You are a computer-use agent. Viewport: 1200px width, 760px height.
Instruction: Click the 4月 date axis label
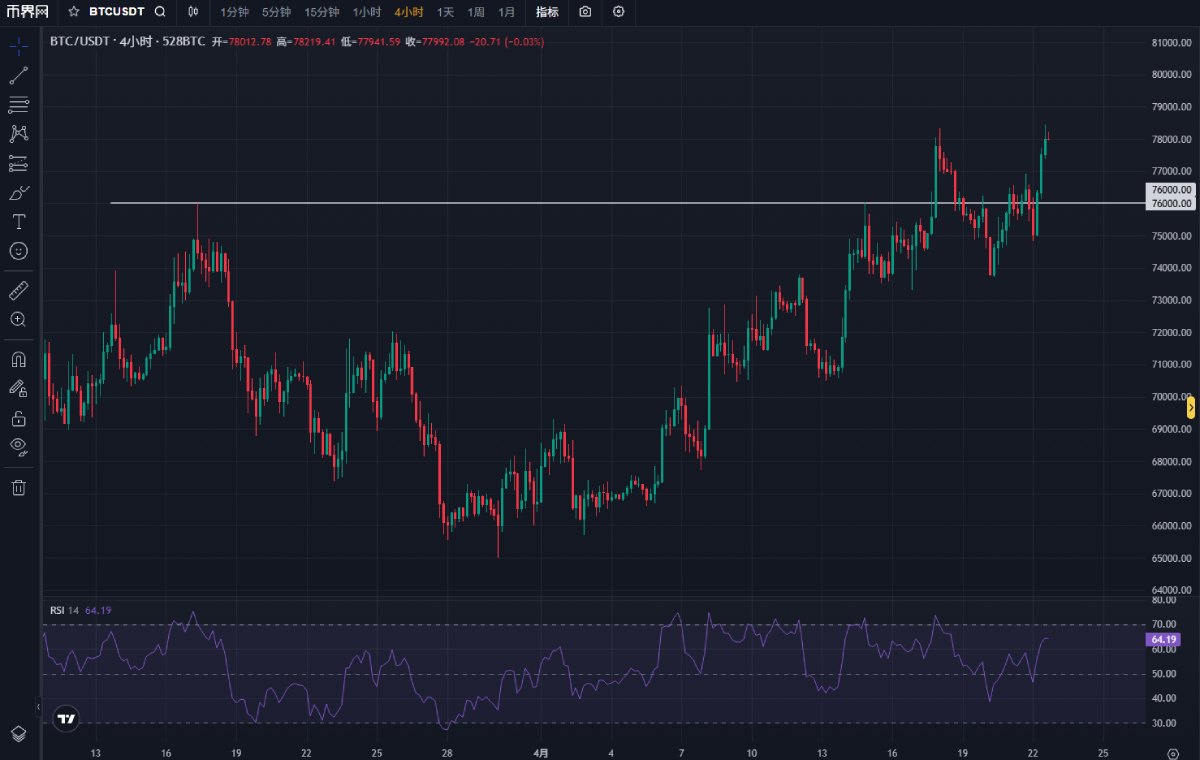pyautogui.click(x=541, y=751)
